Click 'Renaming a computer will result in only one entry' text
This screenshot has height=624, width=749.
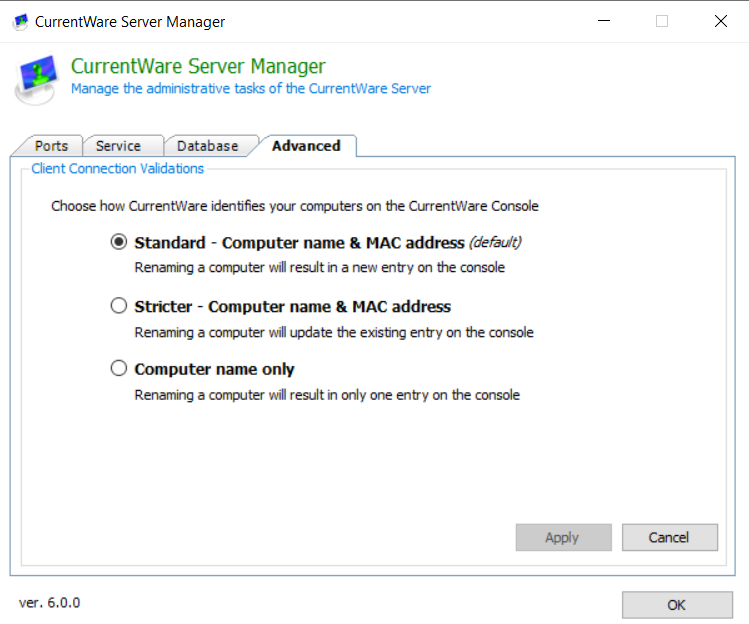click(327, 395)
